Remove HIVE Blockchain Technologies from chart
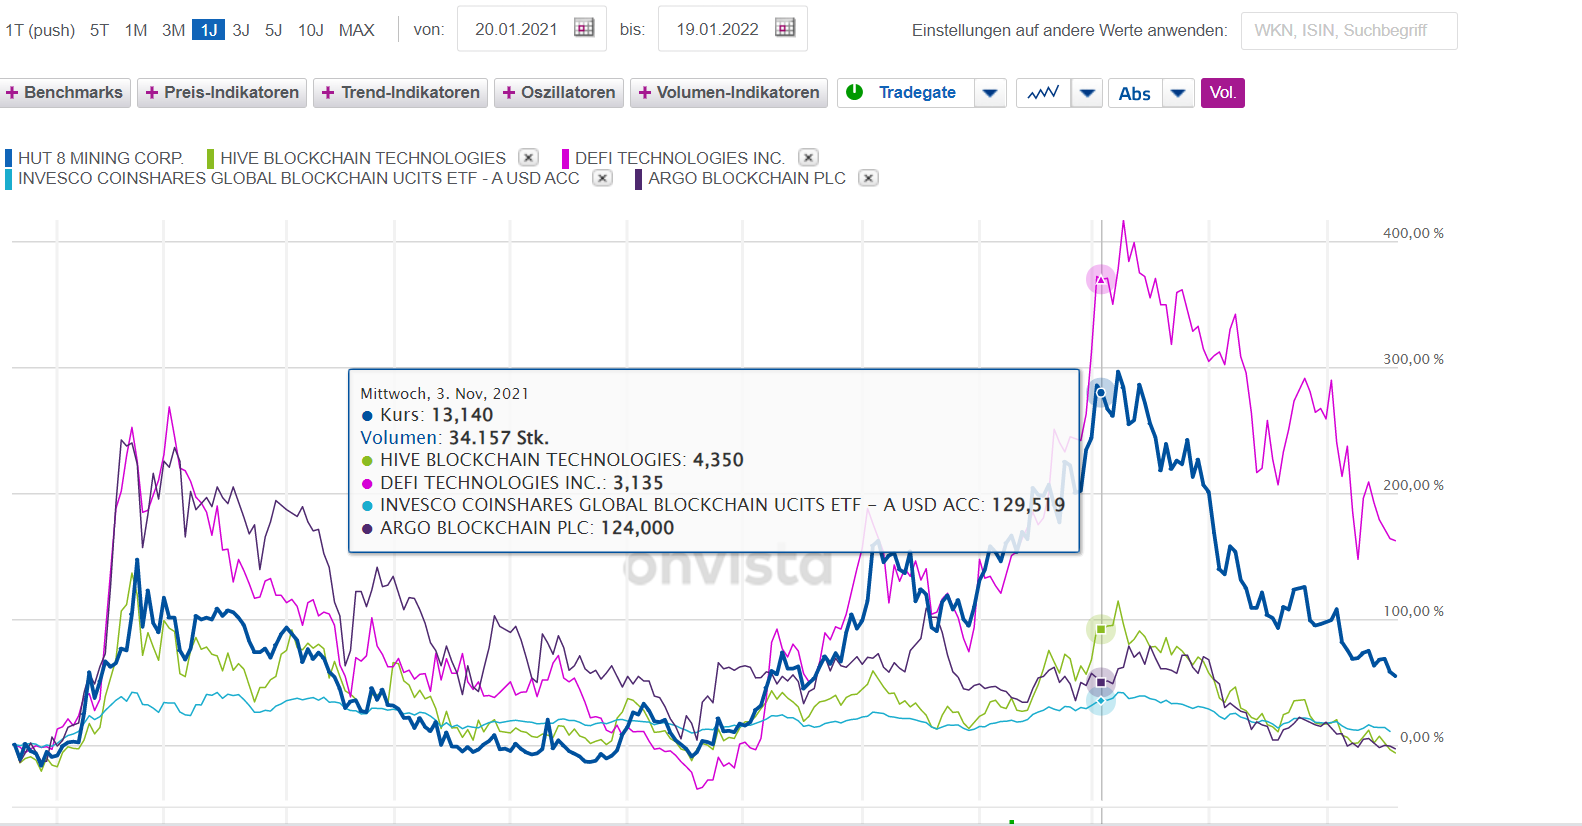1582x826 pixels. (529, 158)
